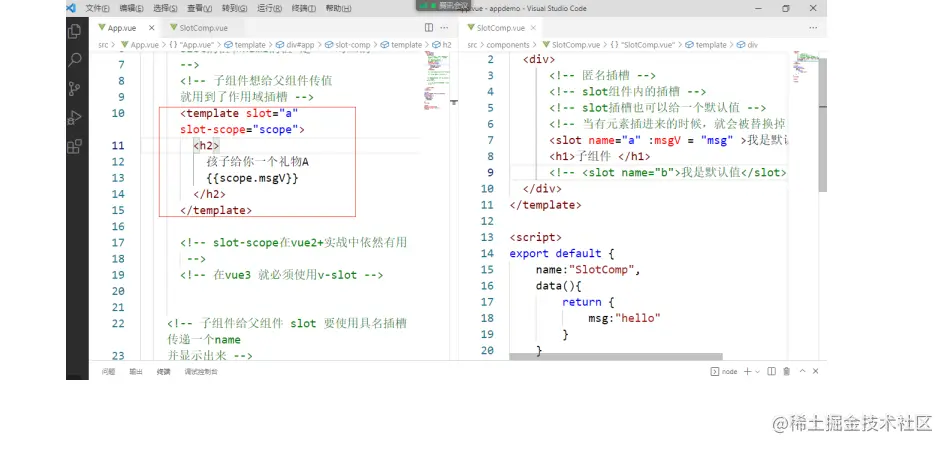Open the 编辑(E) menu

131,8
